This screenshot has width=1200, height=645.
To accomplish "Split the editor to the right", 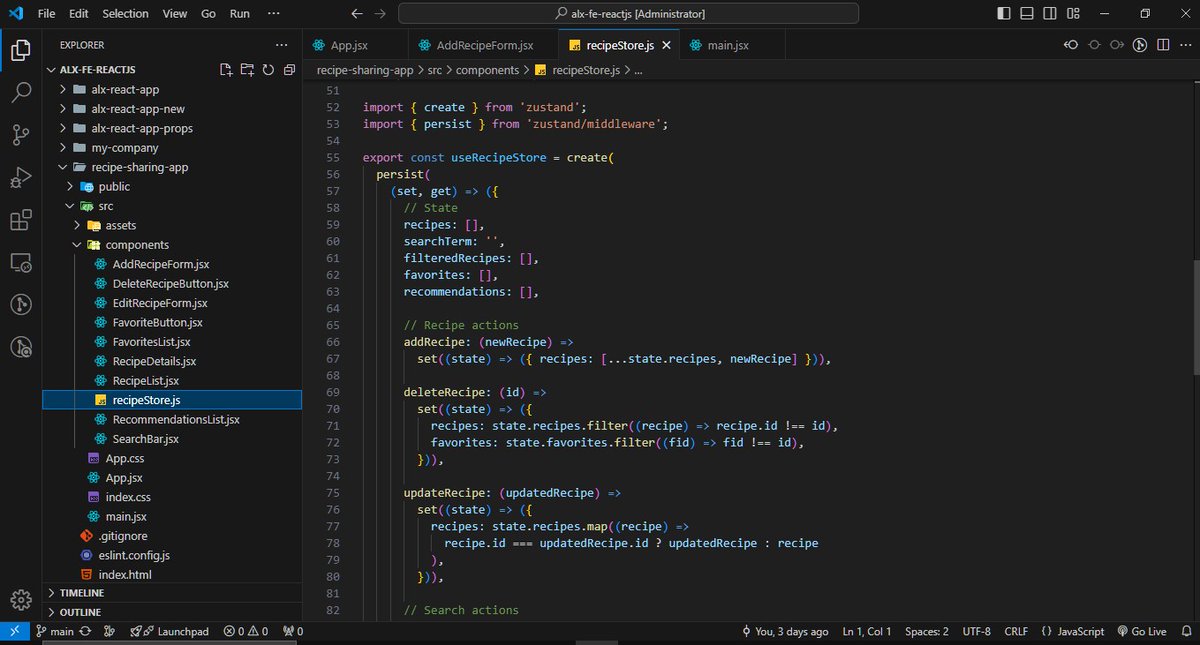I will point(1163,45).
